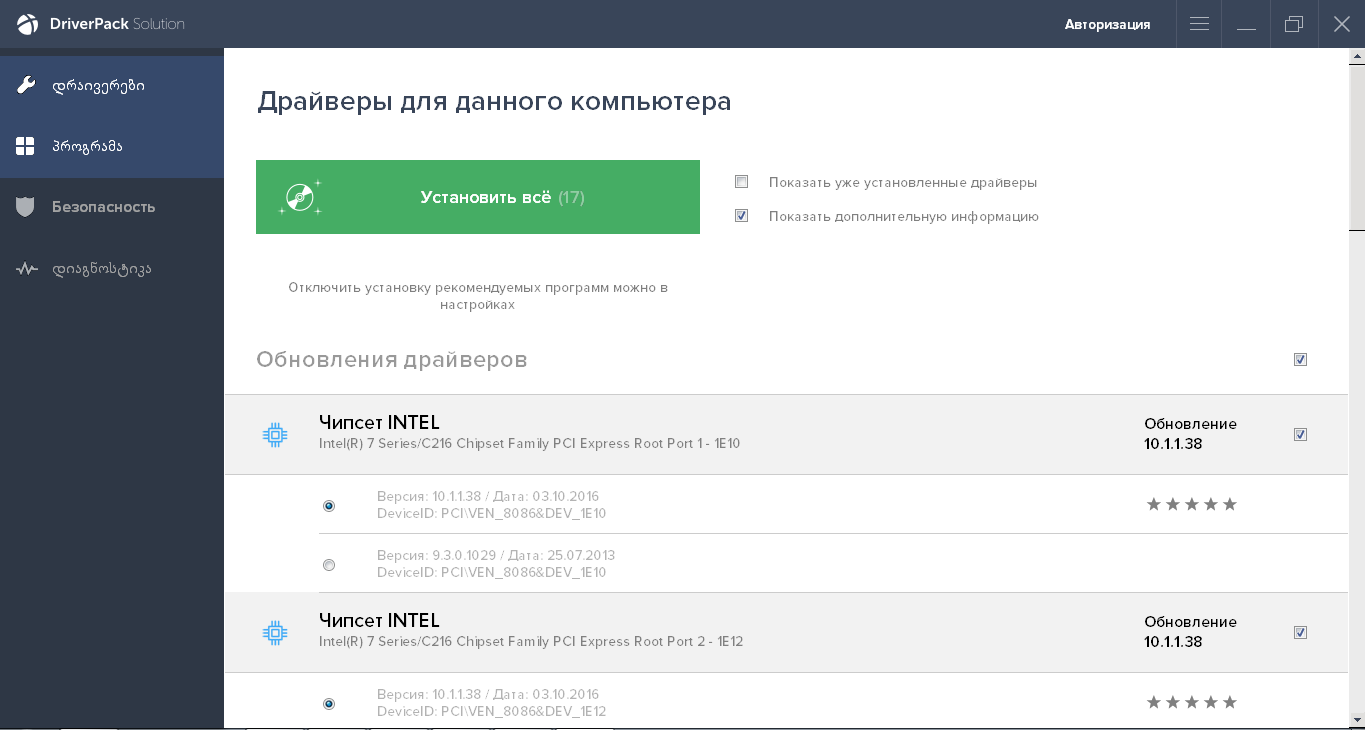Click chip icon for Root Port 1 - 1E10
1365x730 pixels.
tap(275, 434)
